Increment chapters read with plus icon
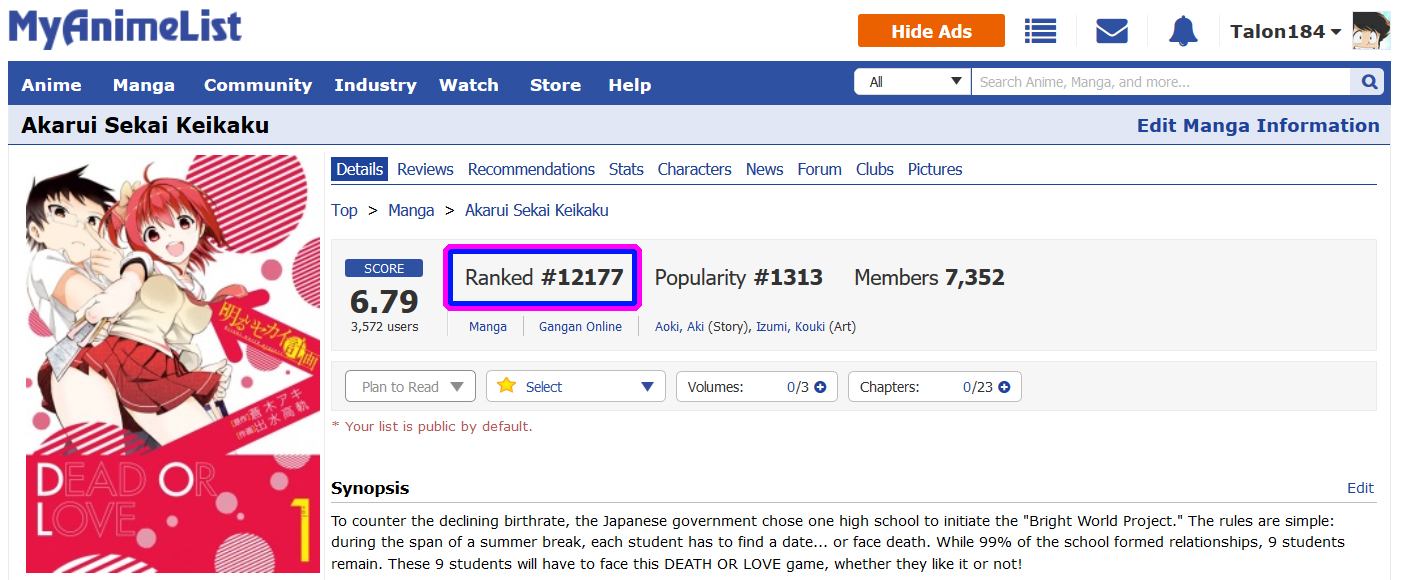Image resolution: width=1404 pixels, height=580 pixels. point(1004,387)
